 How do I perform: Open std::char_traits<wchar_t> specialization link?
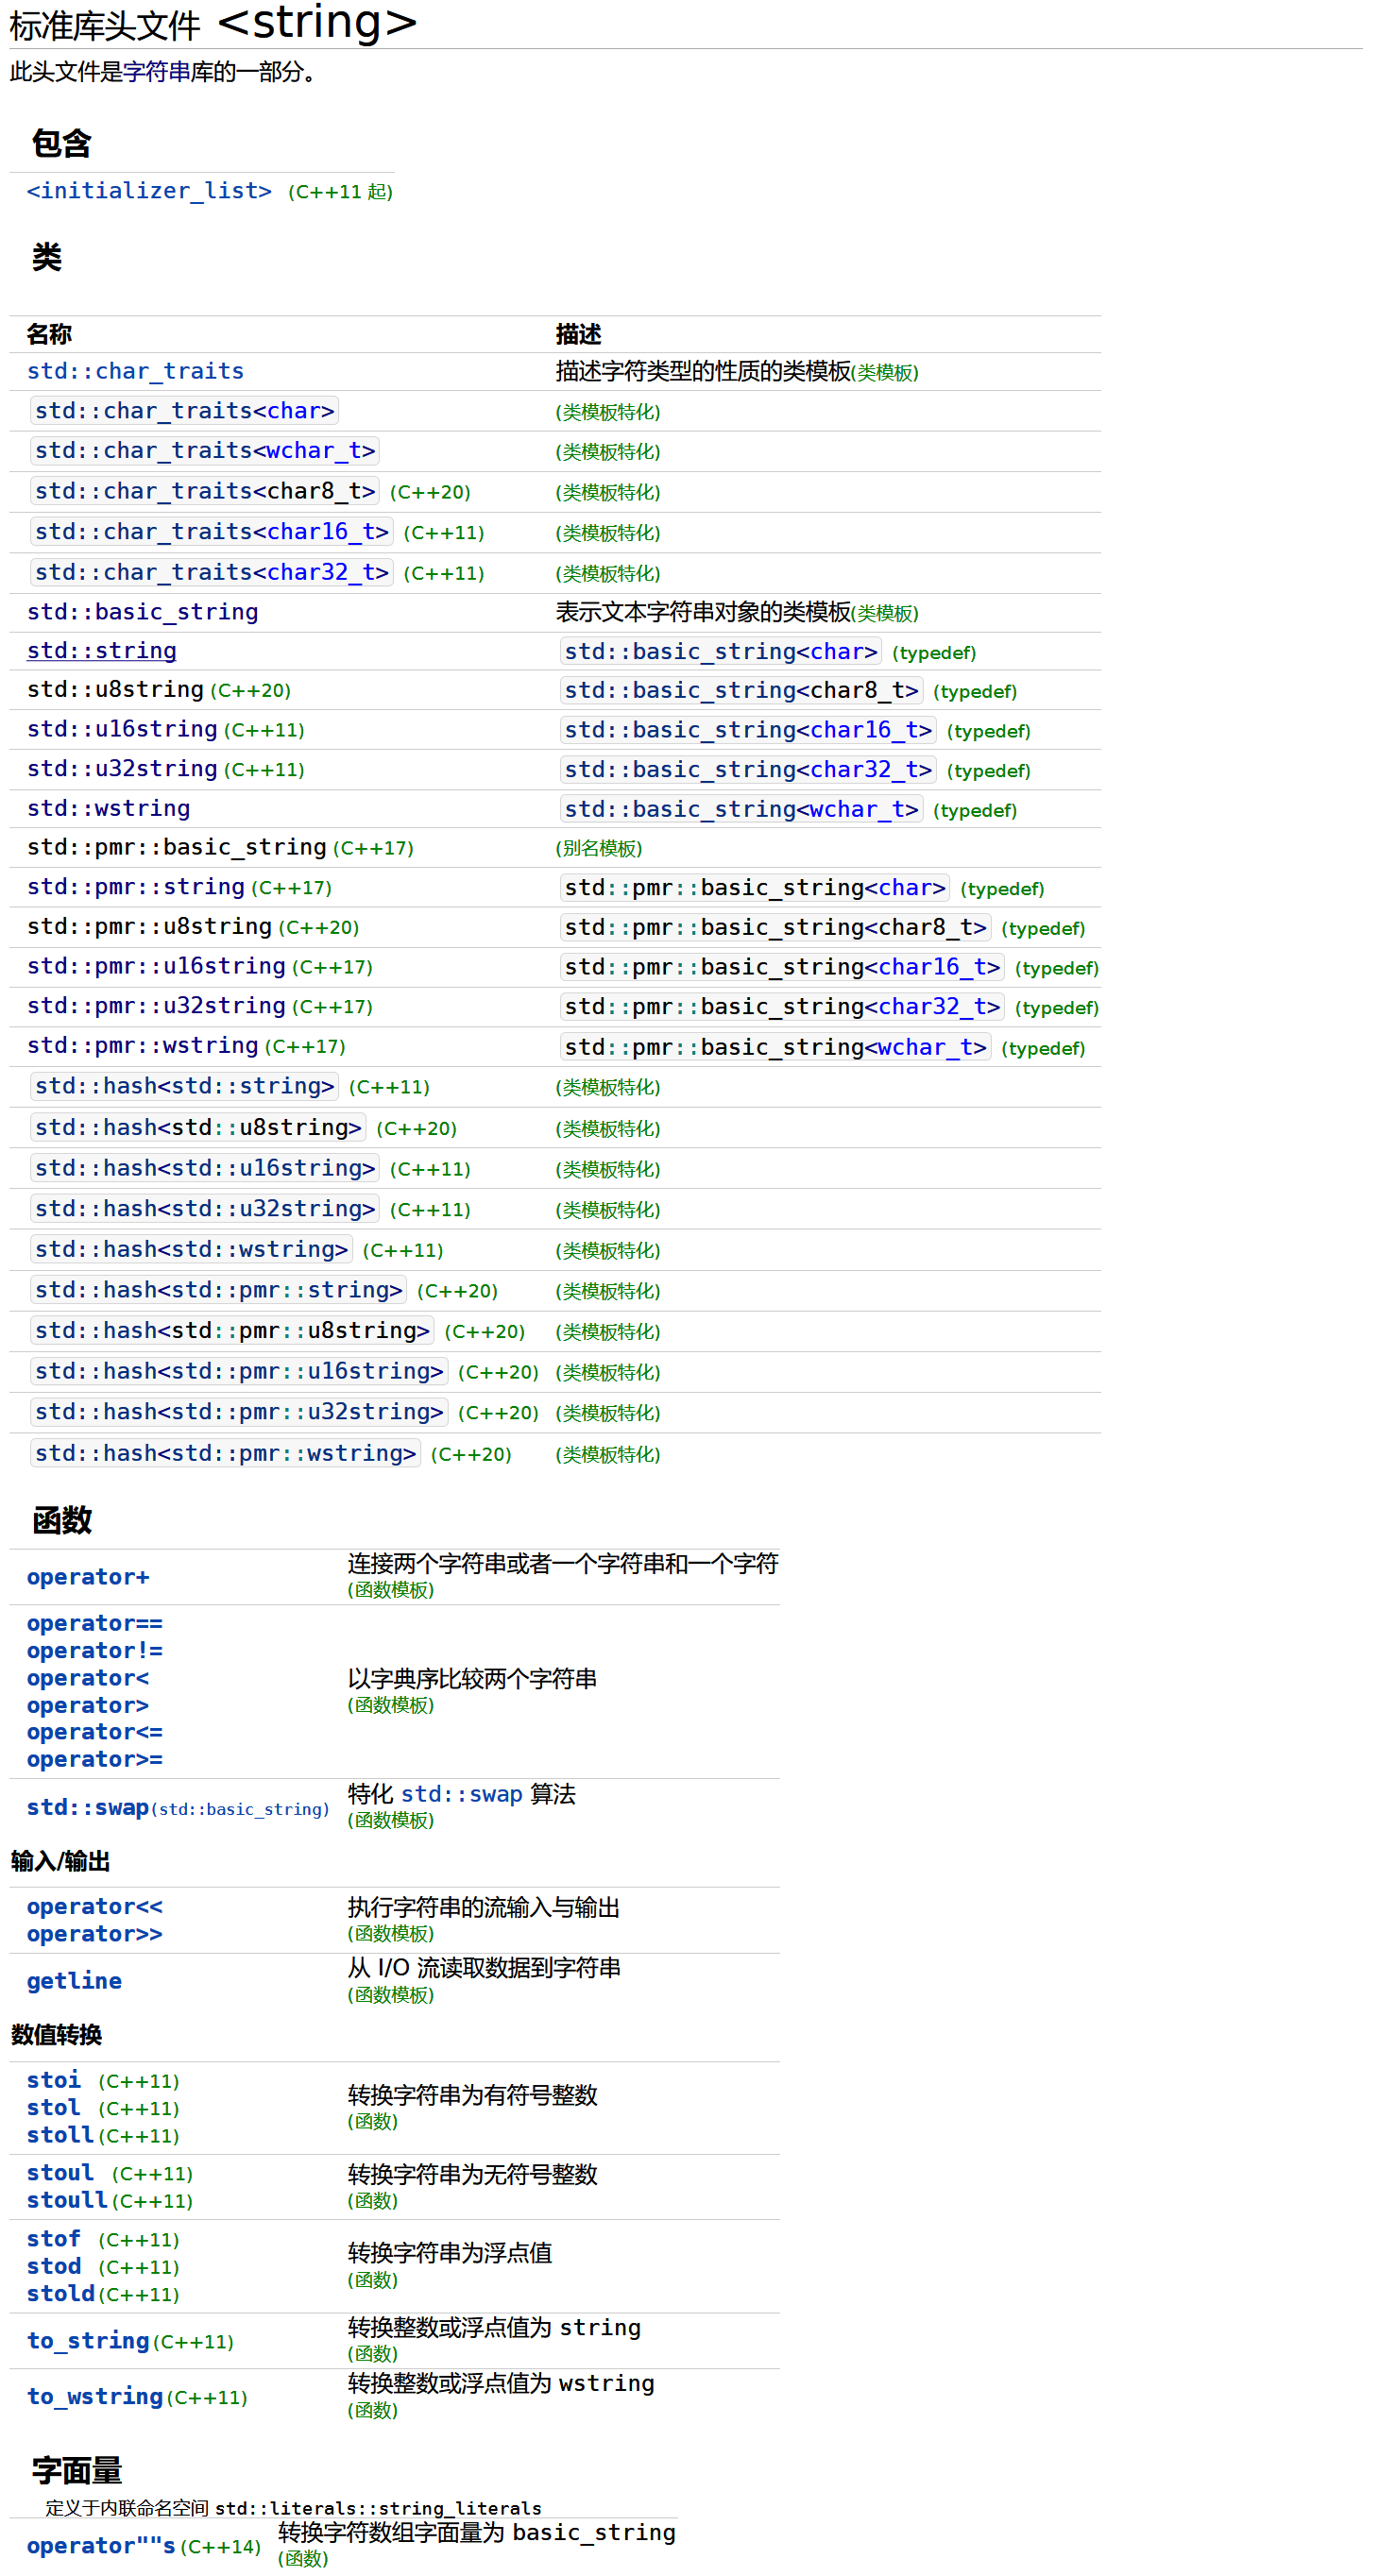(205, 451)
